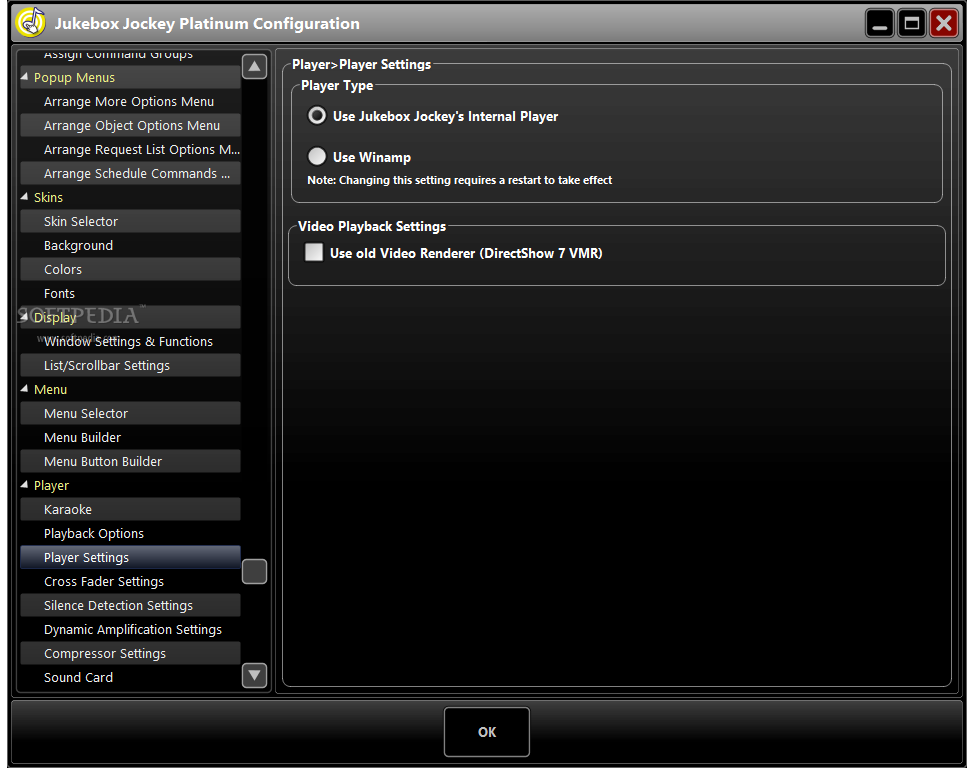Collapse the Display tree group
This screenshot has height=768, width=967.
pos(25,317)
